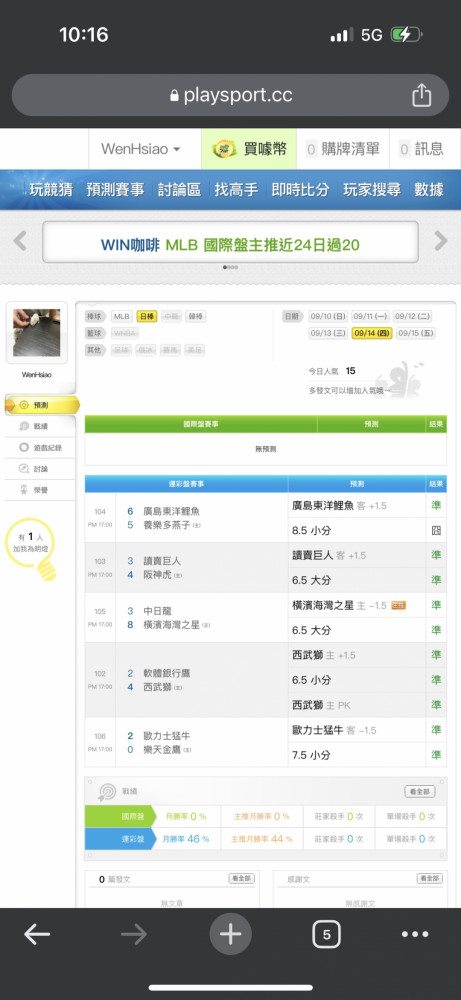461x1000 pixels.
Task: Tap 看全部 beside 0 篇發文
Action: pyautogui.click(x=242, y=879)
